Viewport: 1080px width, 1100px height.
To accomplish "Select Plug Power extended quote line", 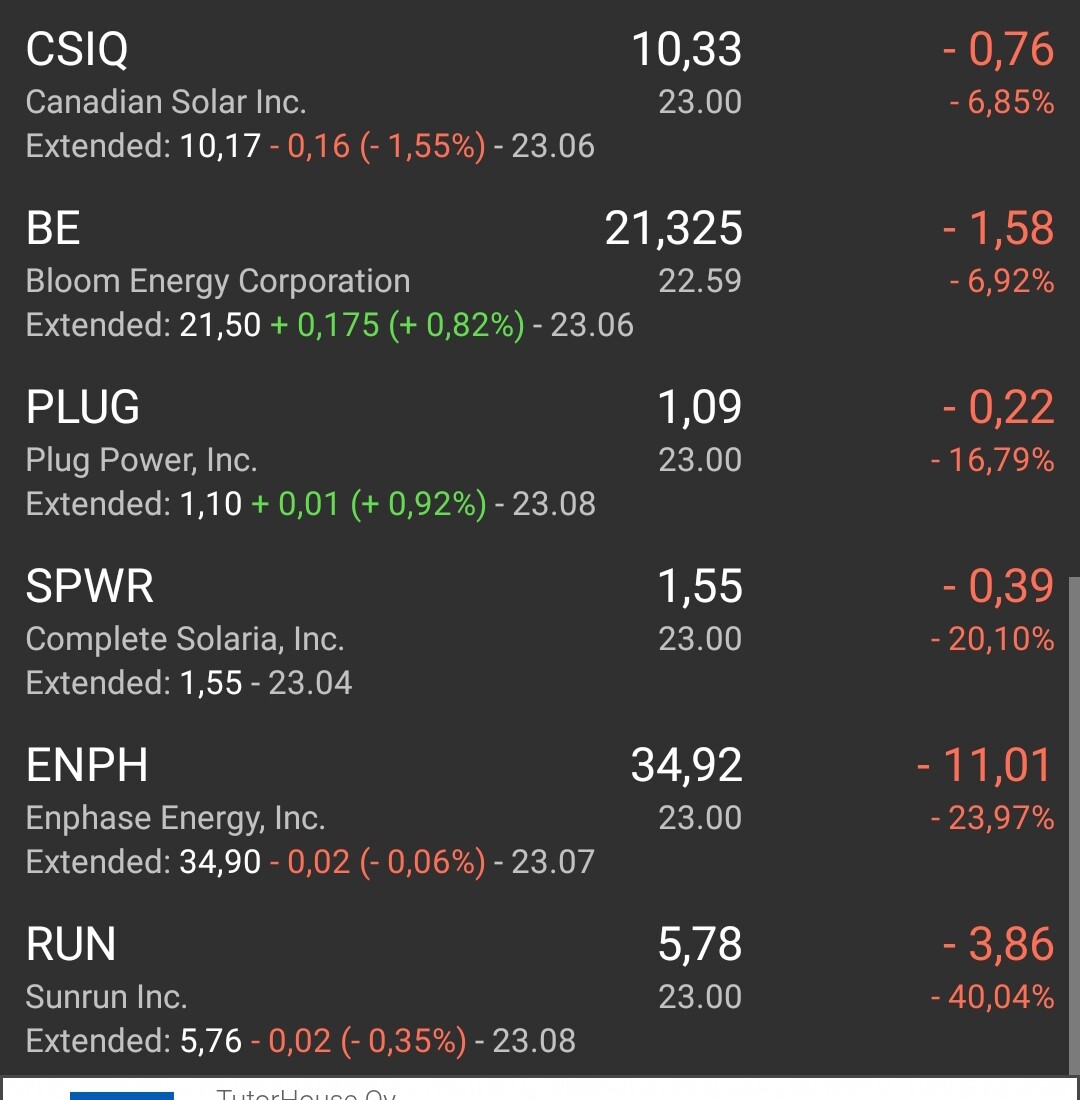I will (310, 504).
